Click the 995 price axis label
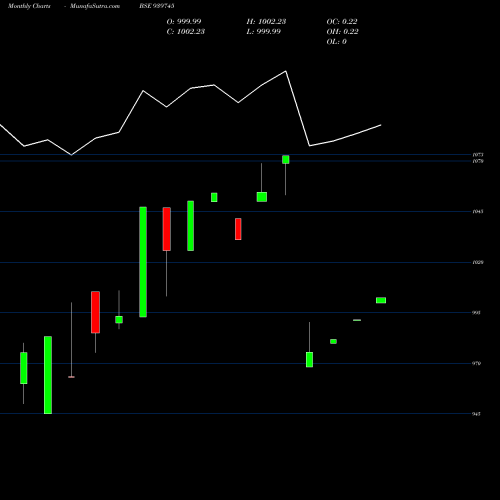500x500 pixels. 477,313
